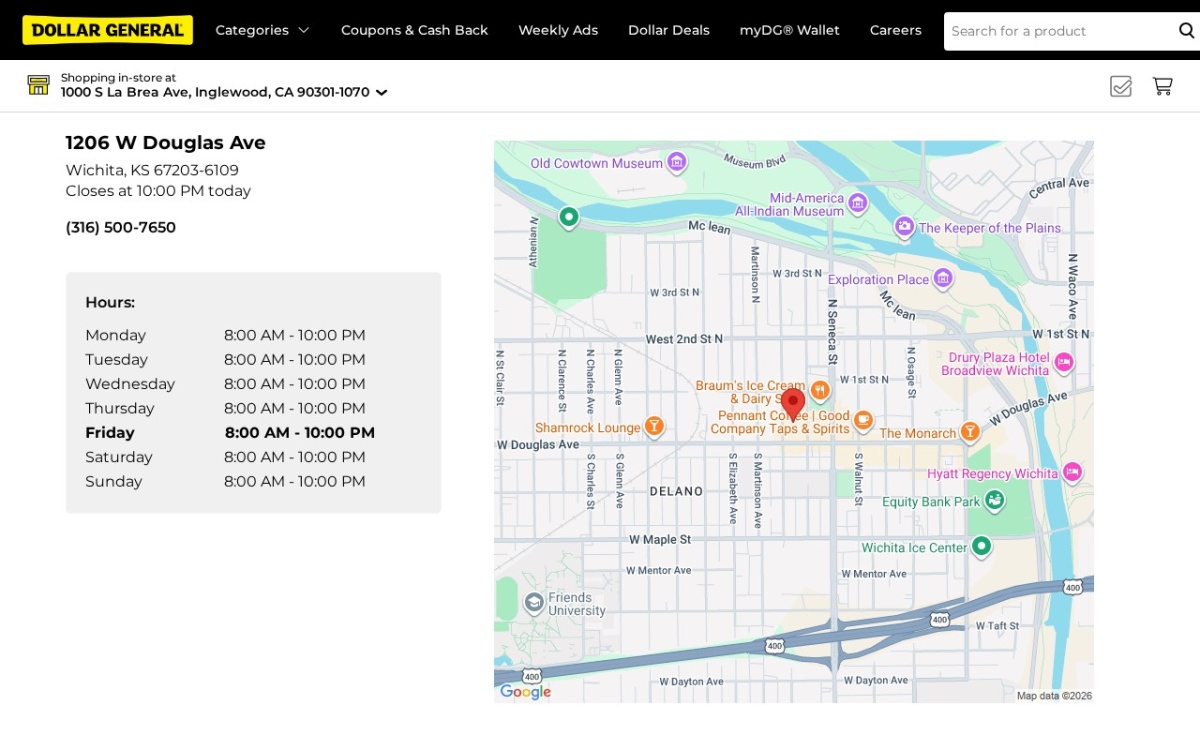Expand the Categories dropdown menu
The height and width of the screenshot is (750, 1200).
[x=262, y=30]
